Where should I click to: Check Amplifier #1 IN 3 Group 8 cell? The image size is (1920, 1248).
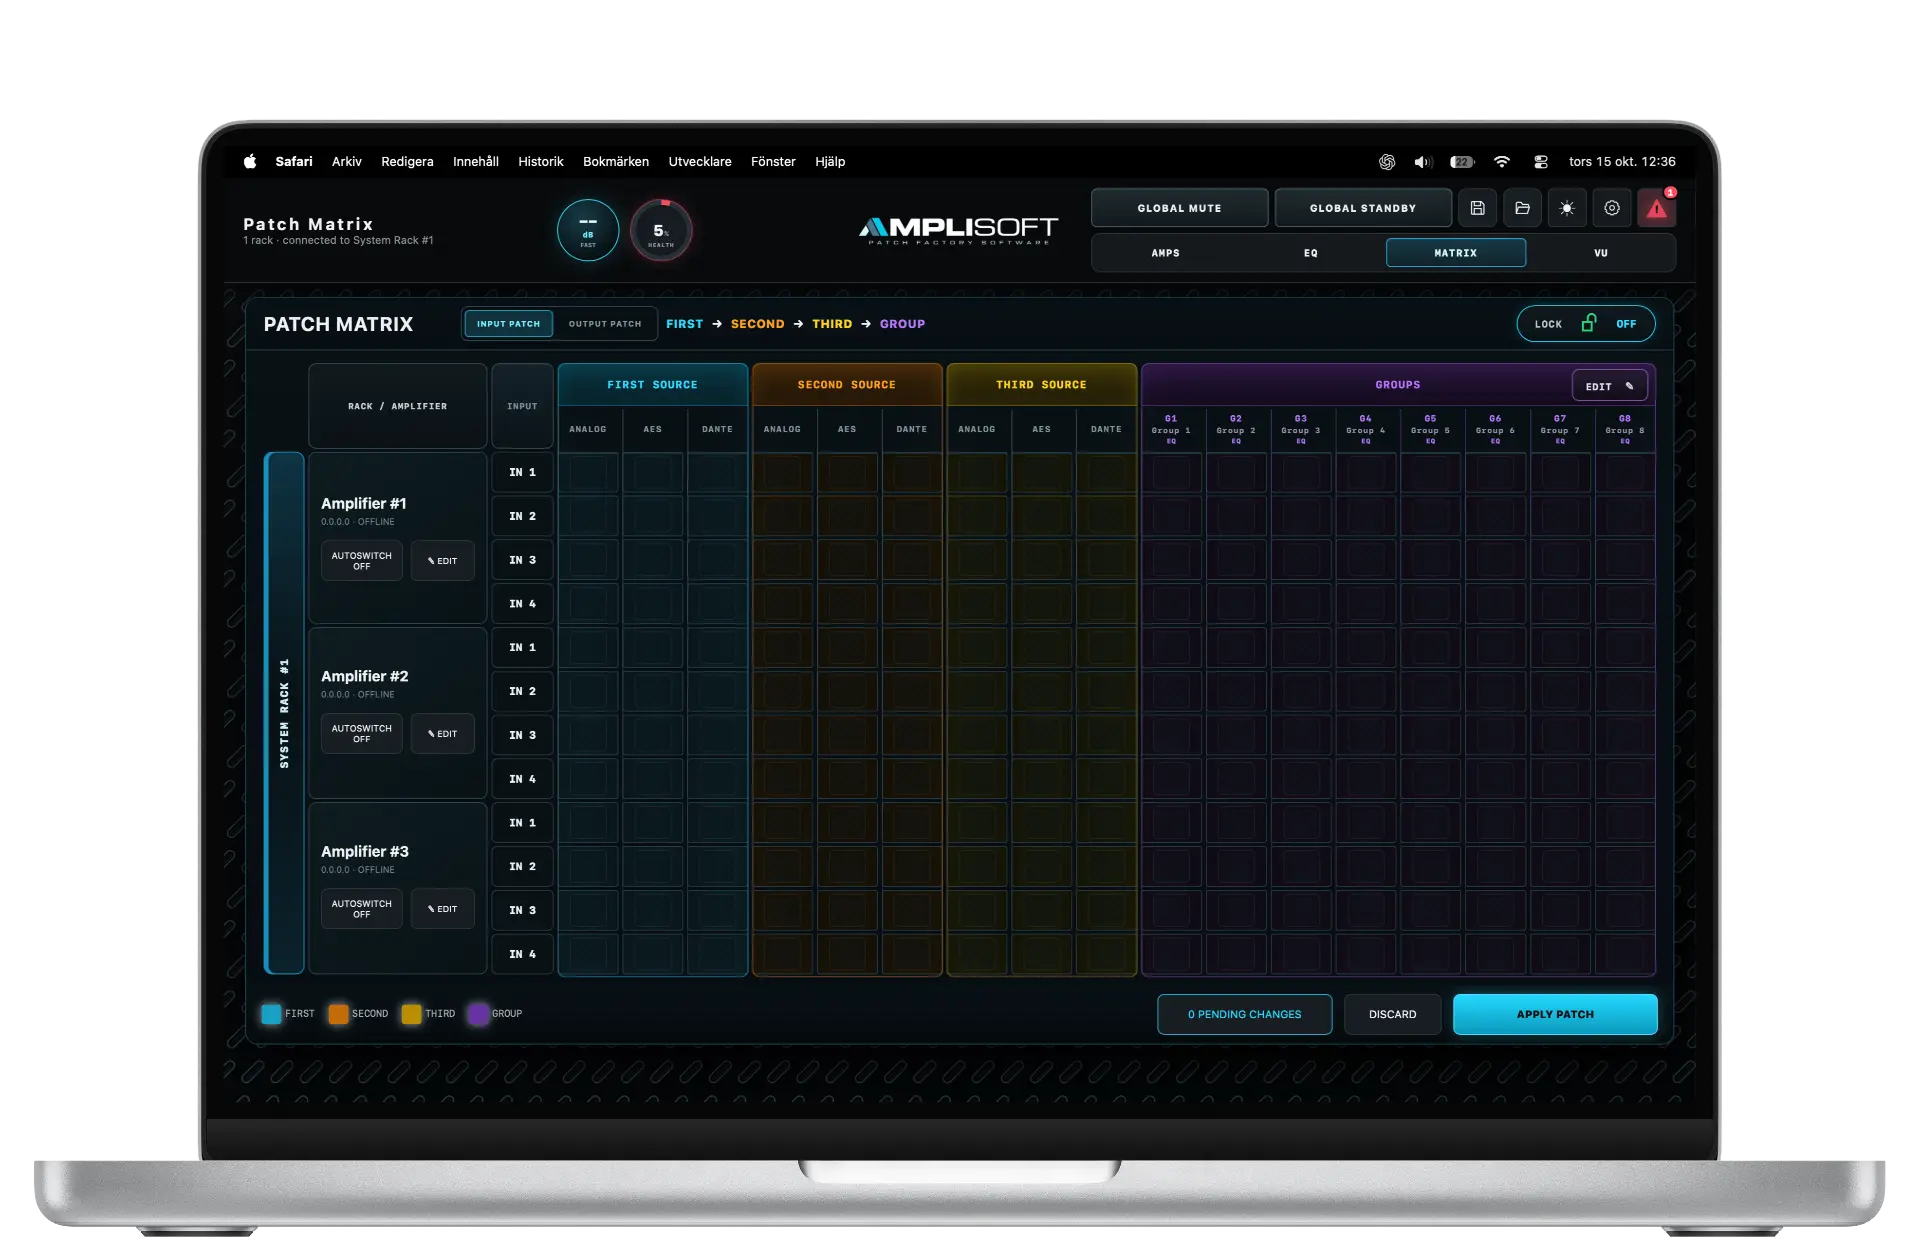click(x=1625, y=560)
